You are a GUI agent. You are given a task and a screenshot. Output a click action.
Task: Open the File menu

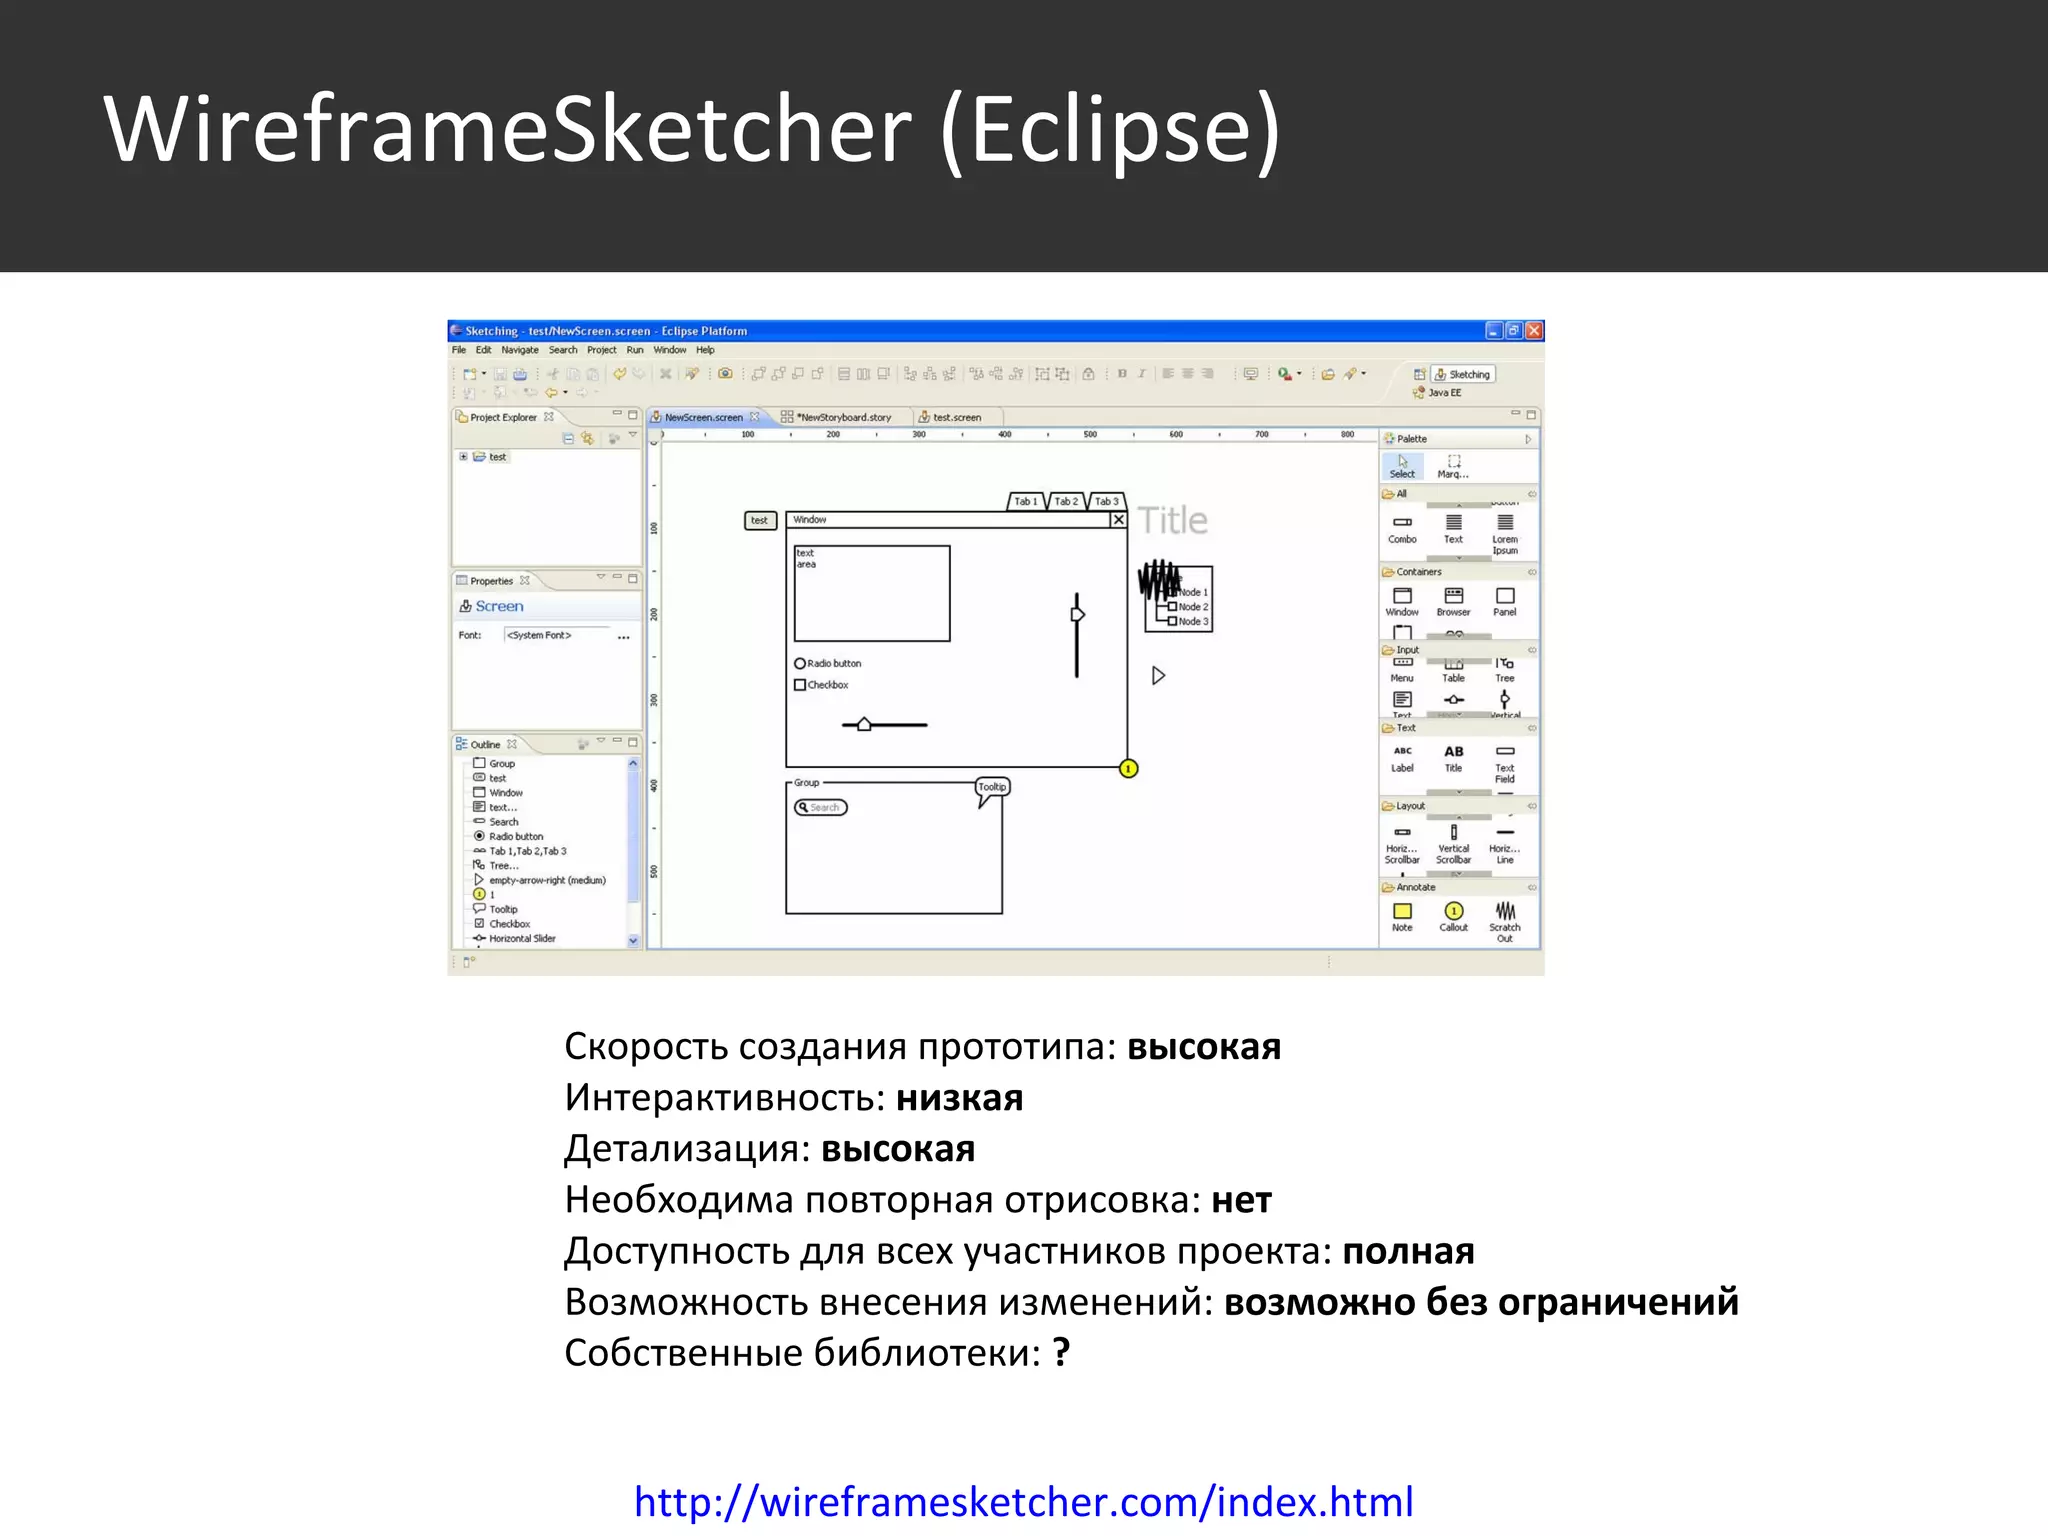[x=459, y=350]
